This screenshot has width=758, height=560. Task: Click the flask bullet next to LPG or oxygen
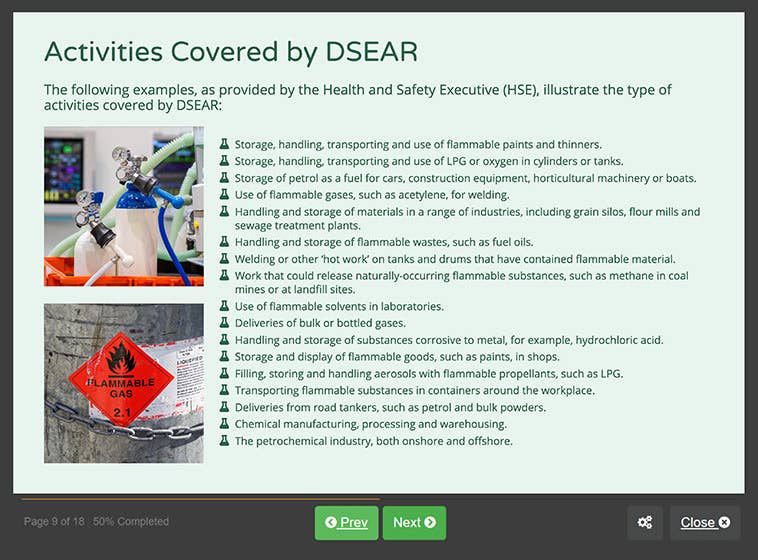225,161
